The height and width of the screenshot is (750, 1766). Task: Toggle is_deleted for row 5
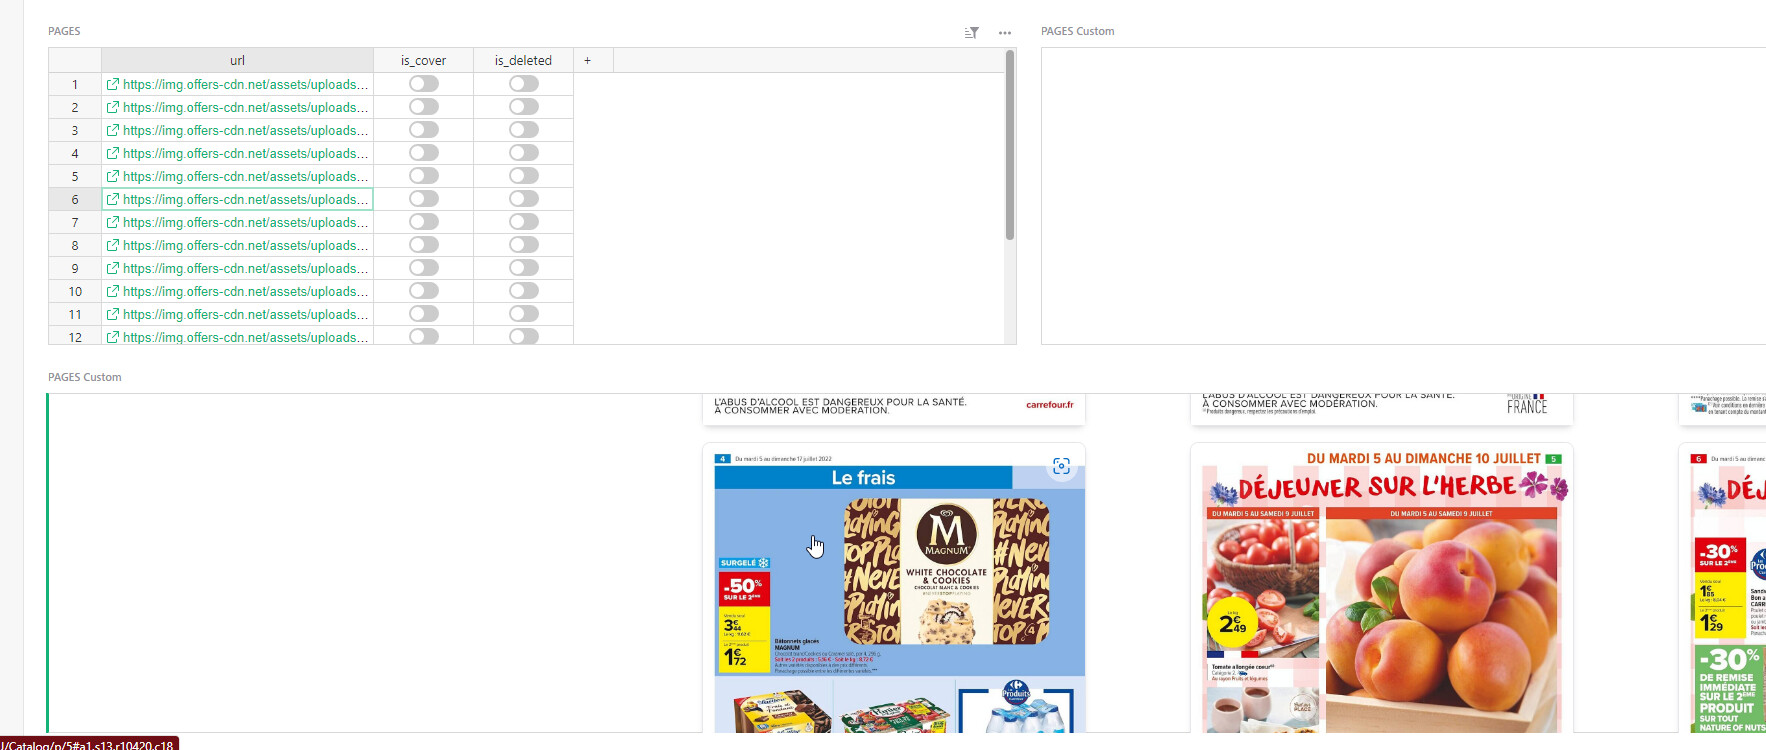pos(524,176)
